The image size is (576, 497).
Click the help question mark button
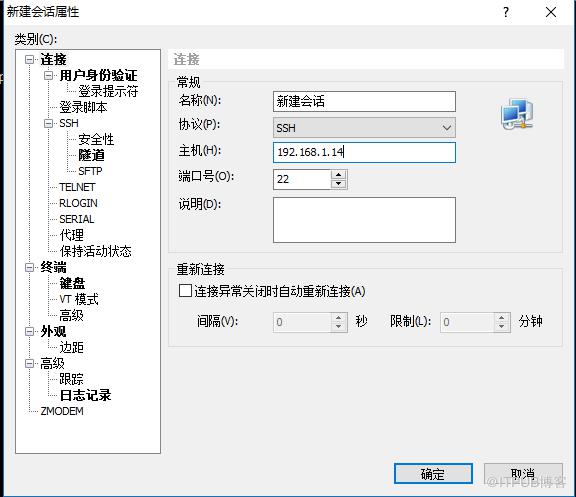(x=506, y=12)
